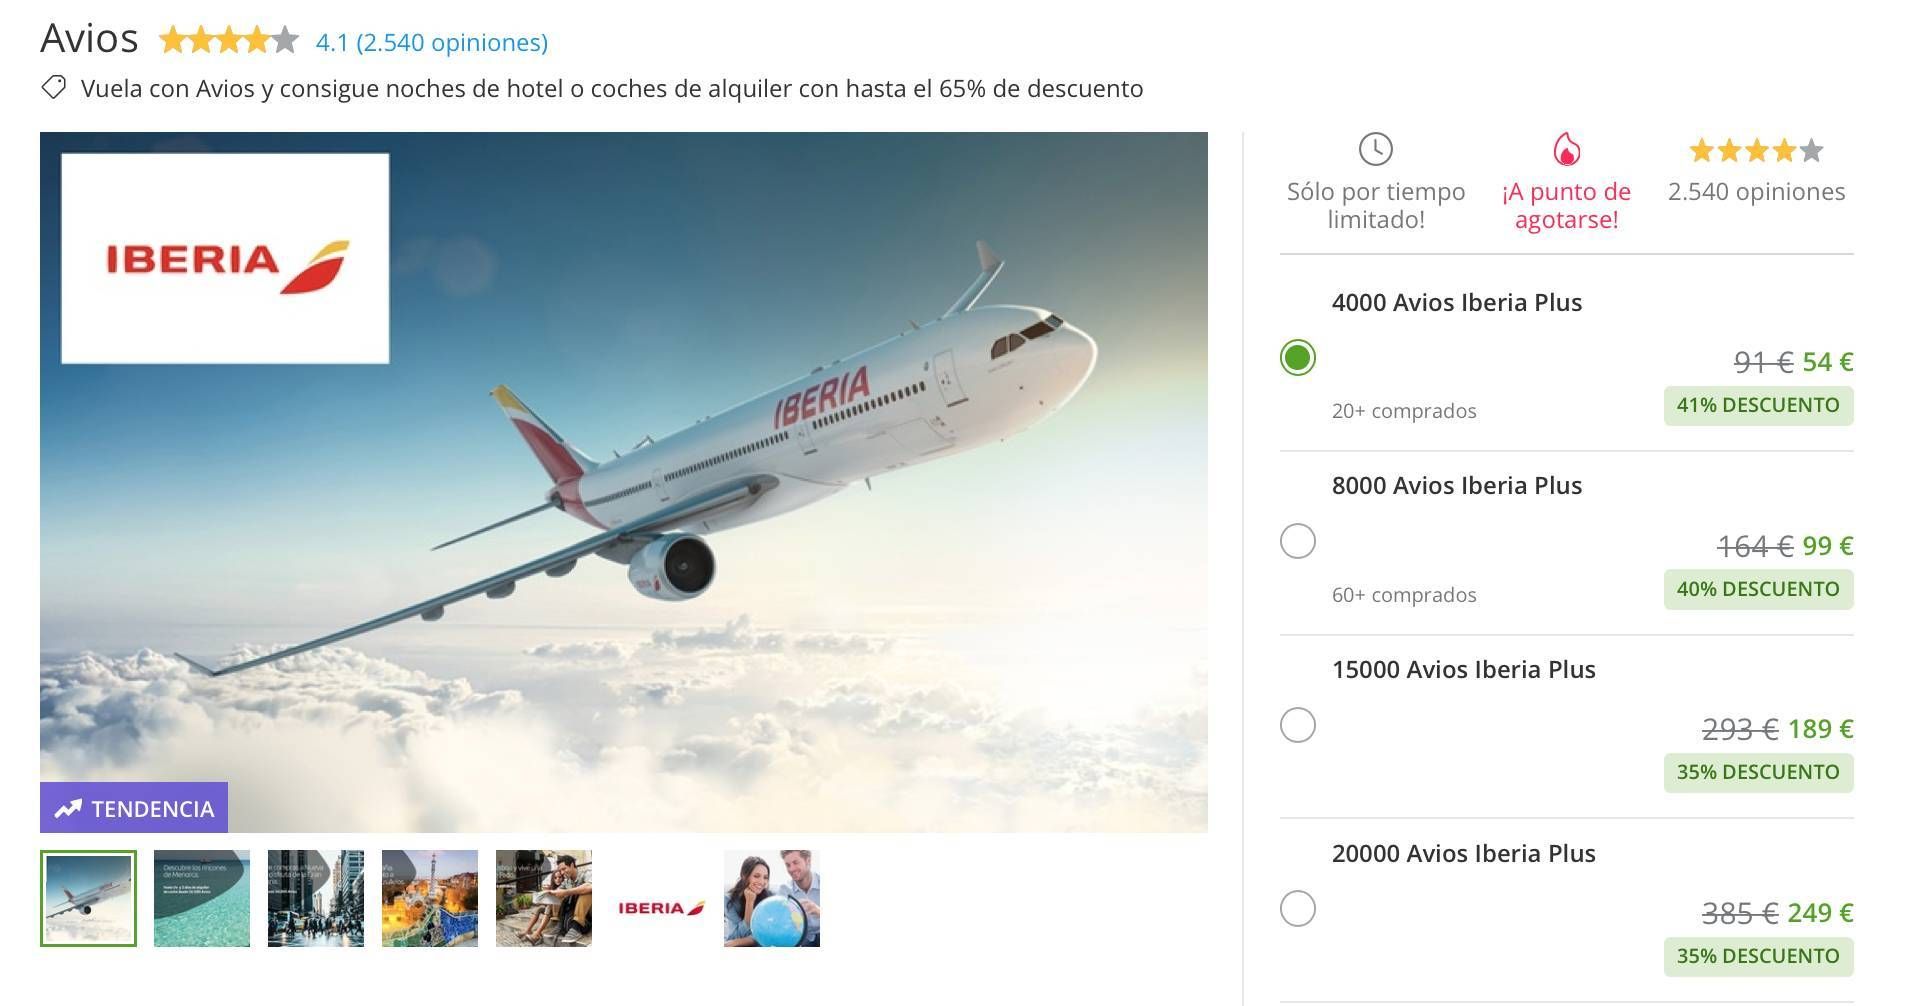Show the Iberia logo thumbnail
Image resolution: width=1918 pixels, height=1006 pixels.
coord(658,898)
